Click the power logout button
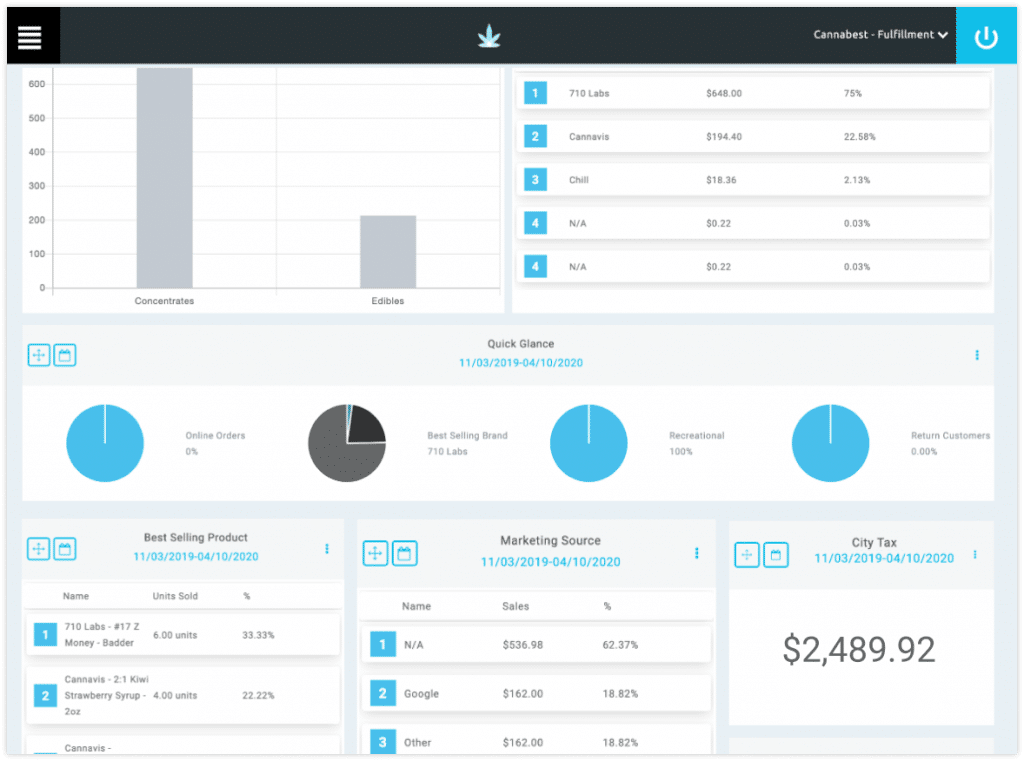This screenshot has height=761, width=1024. click(x=986, y=37)
